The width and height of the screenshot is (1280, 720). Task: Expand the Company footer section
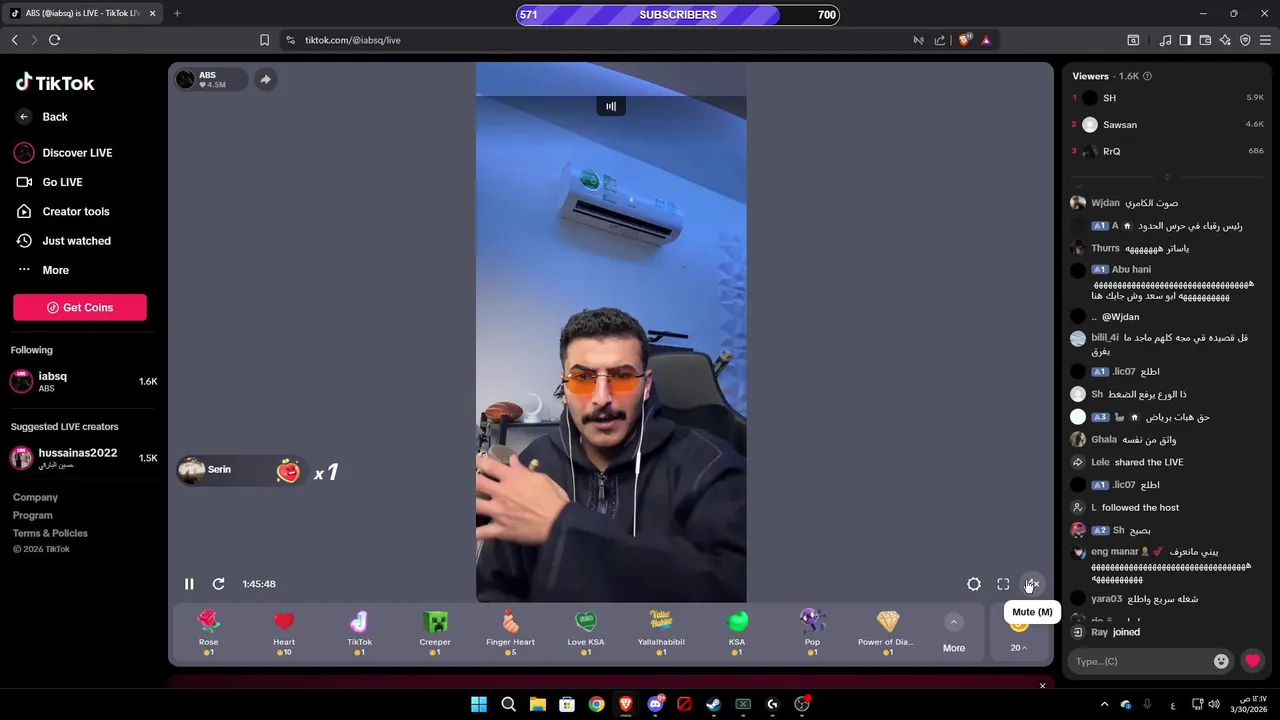pyautogui.click(x=35, y=497)
